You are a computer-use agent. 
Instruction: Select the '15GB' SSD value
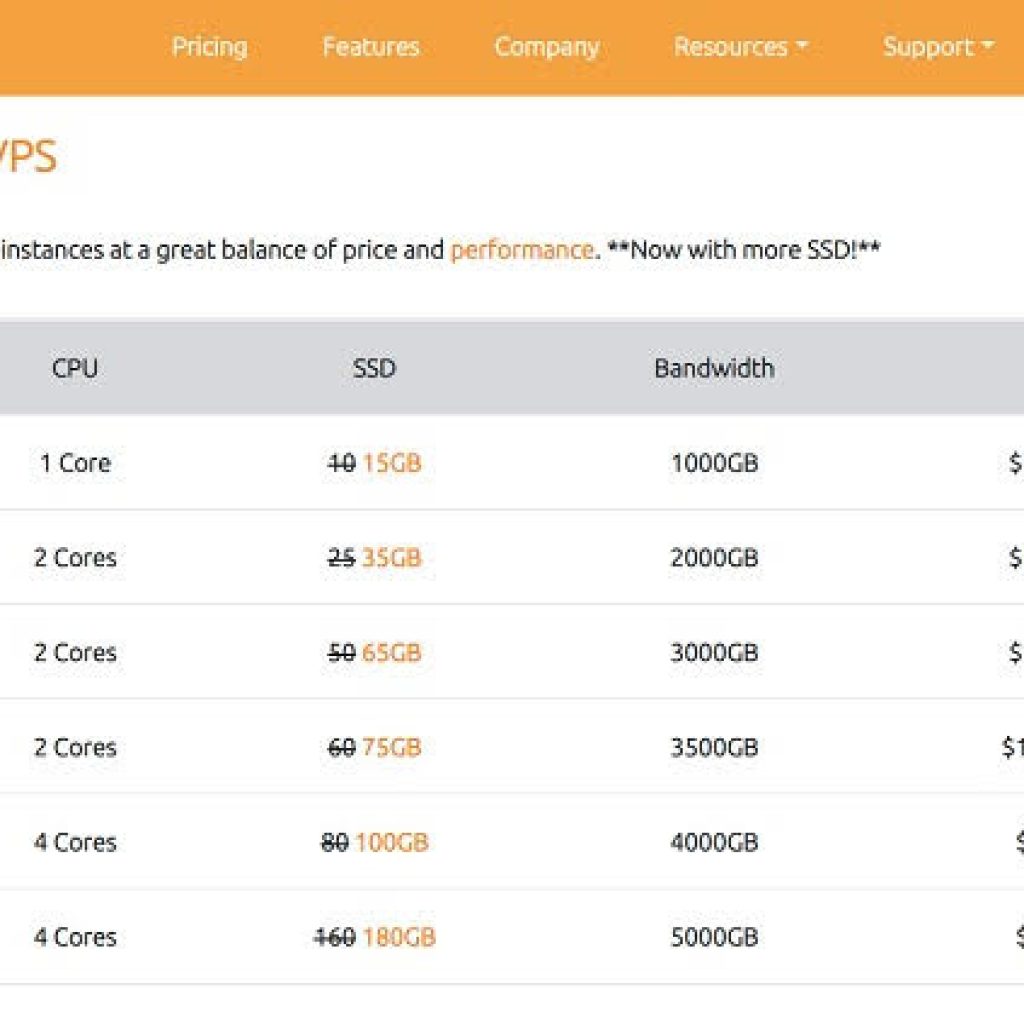click(392, 463)
